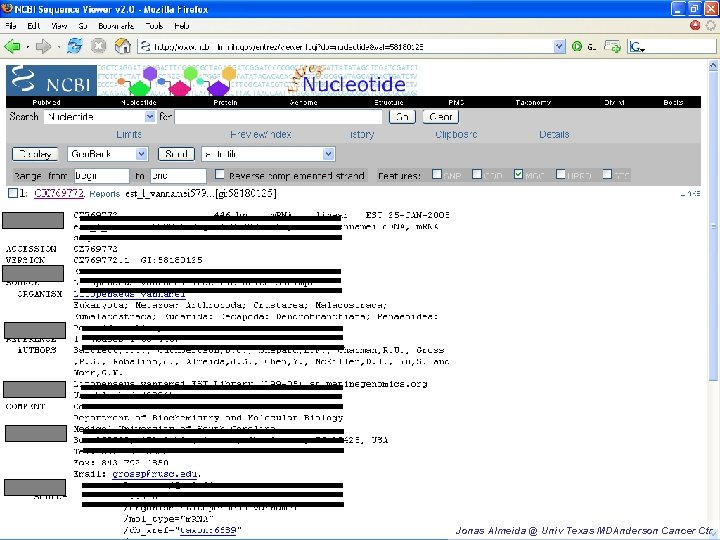Toggle the CDD features checkbox

(x=477, y=174)
